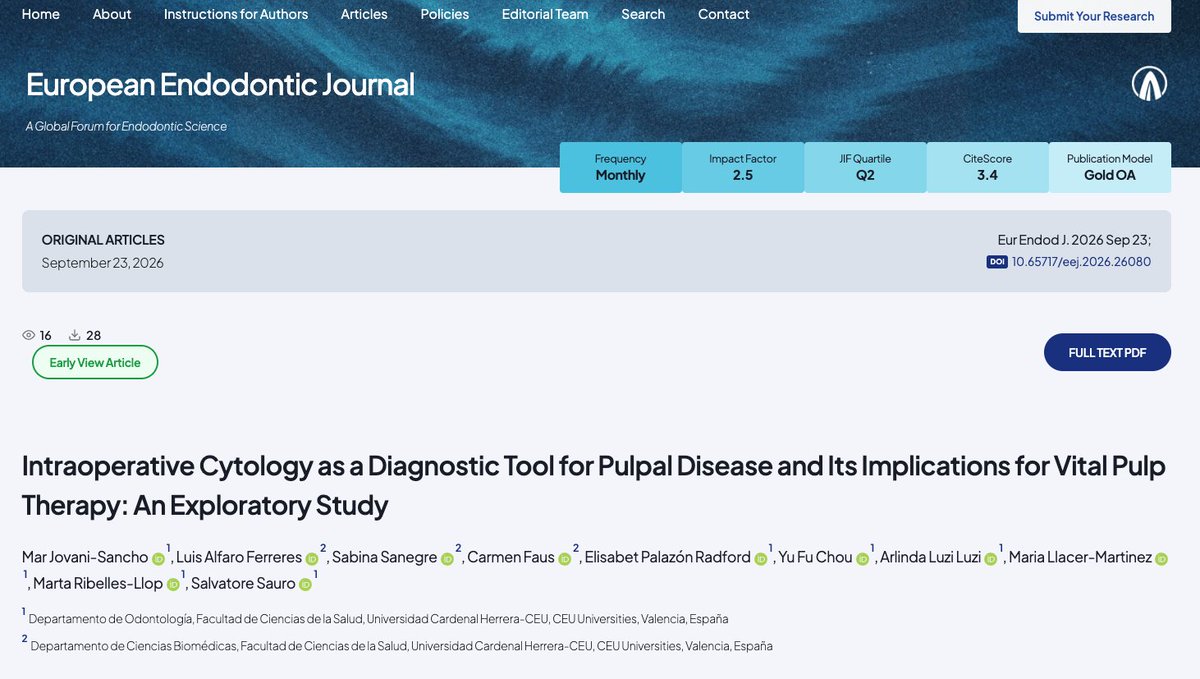Open the FULL TEXT PDF
Screen dimensions: 1200x679
(x=1107, y=352)
